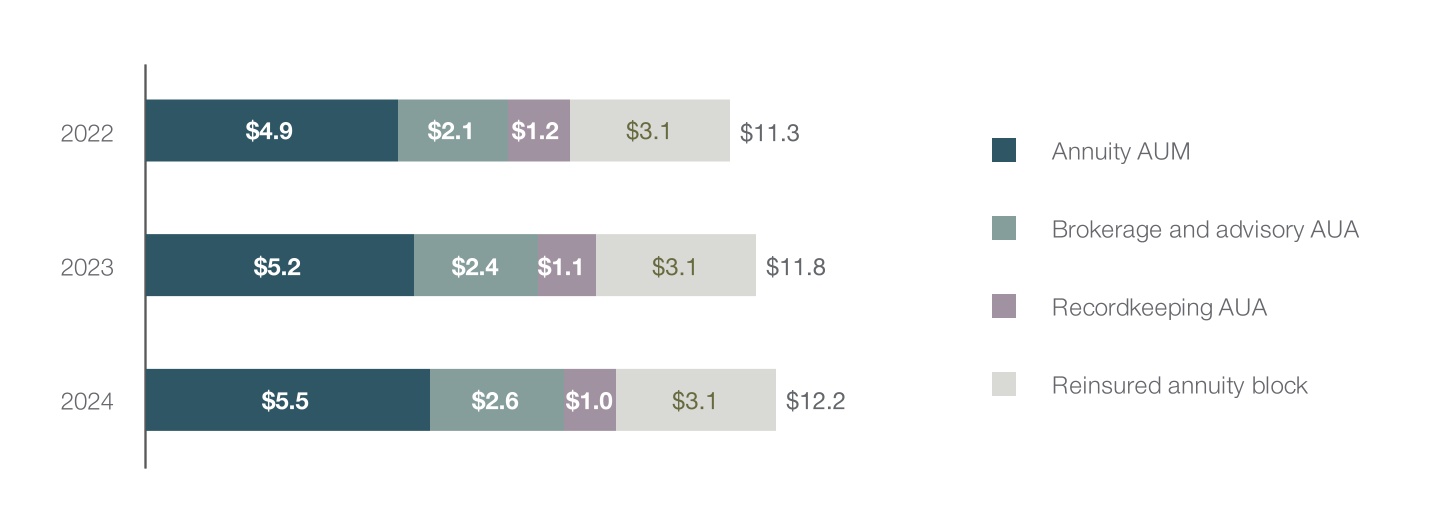This screenshot has height=532, width=1440.
Task: Click the 2023 $1.1 recordkeeping bar segment
Action: click(567, 266)
